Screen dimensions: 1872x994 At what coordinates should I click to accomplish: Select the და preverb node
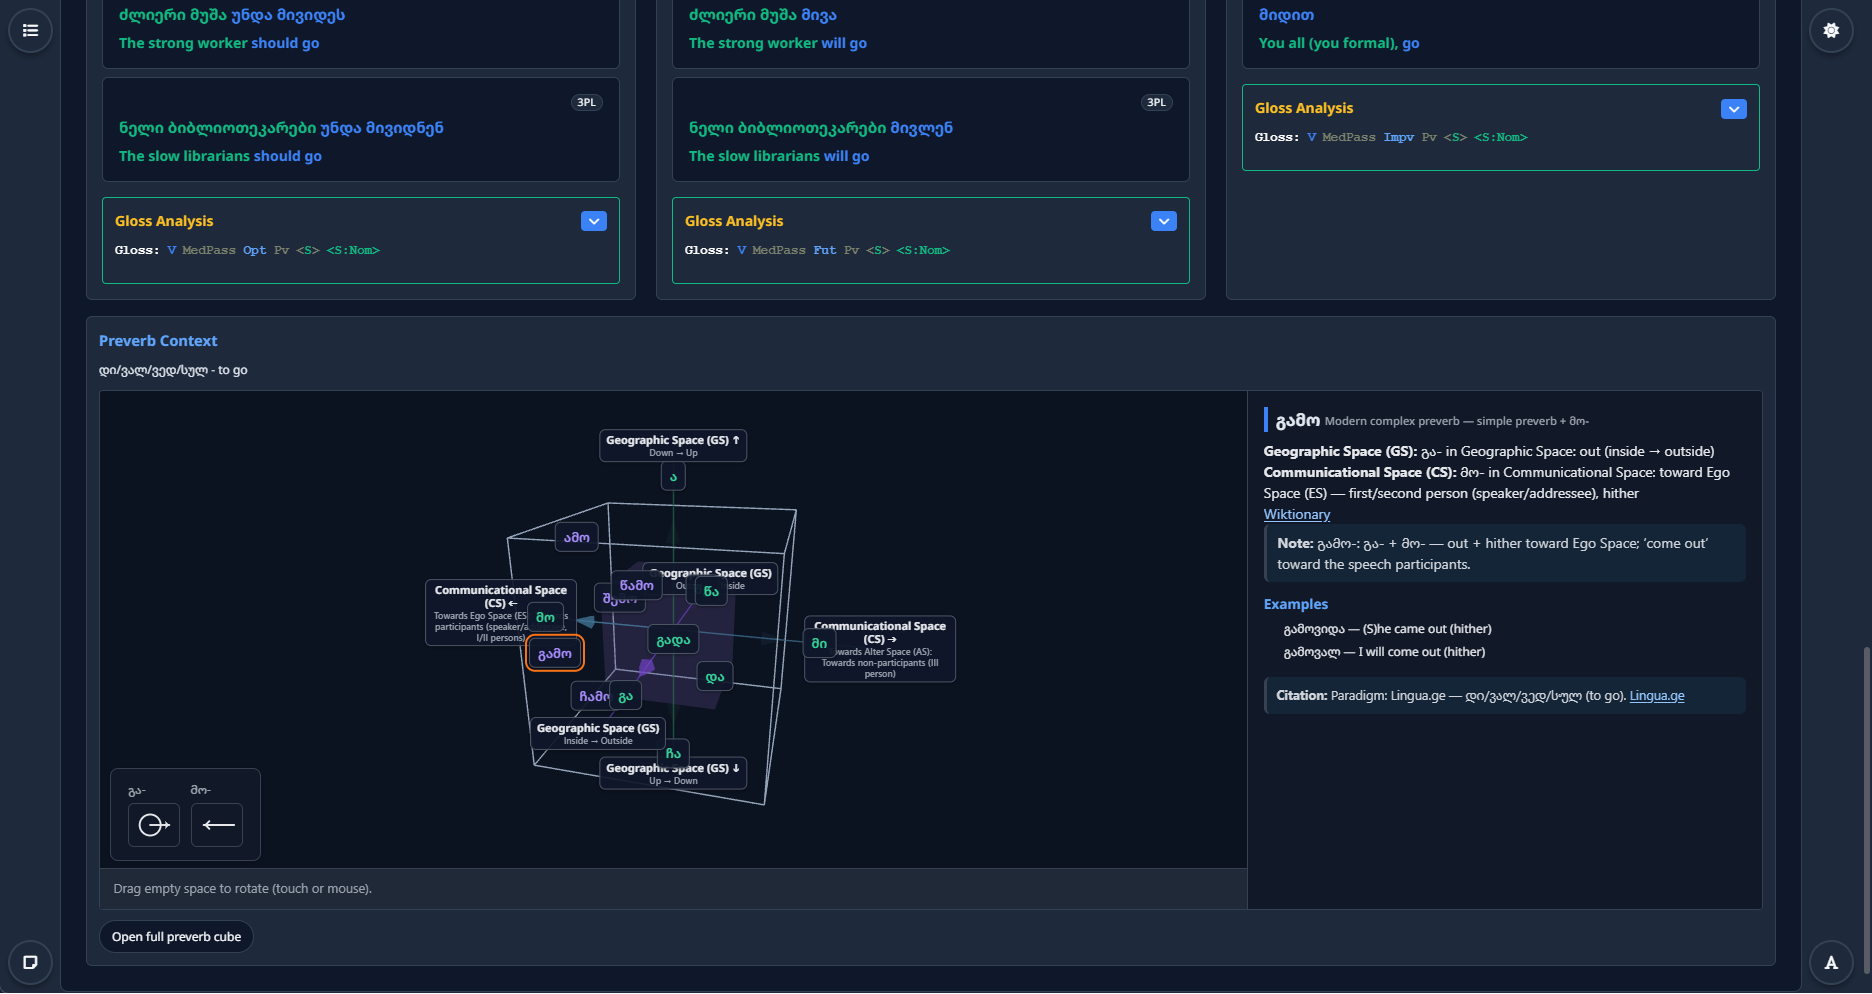coord(715,677)
